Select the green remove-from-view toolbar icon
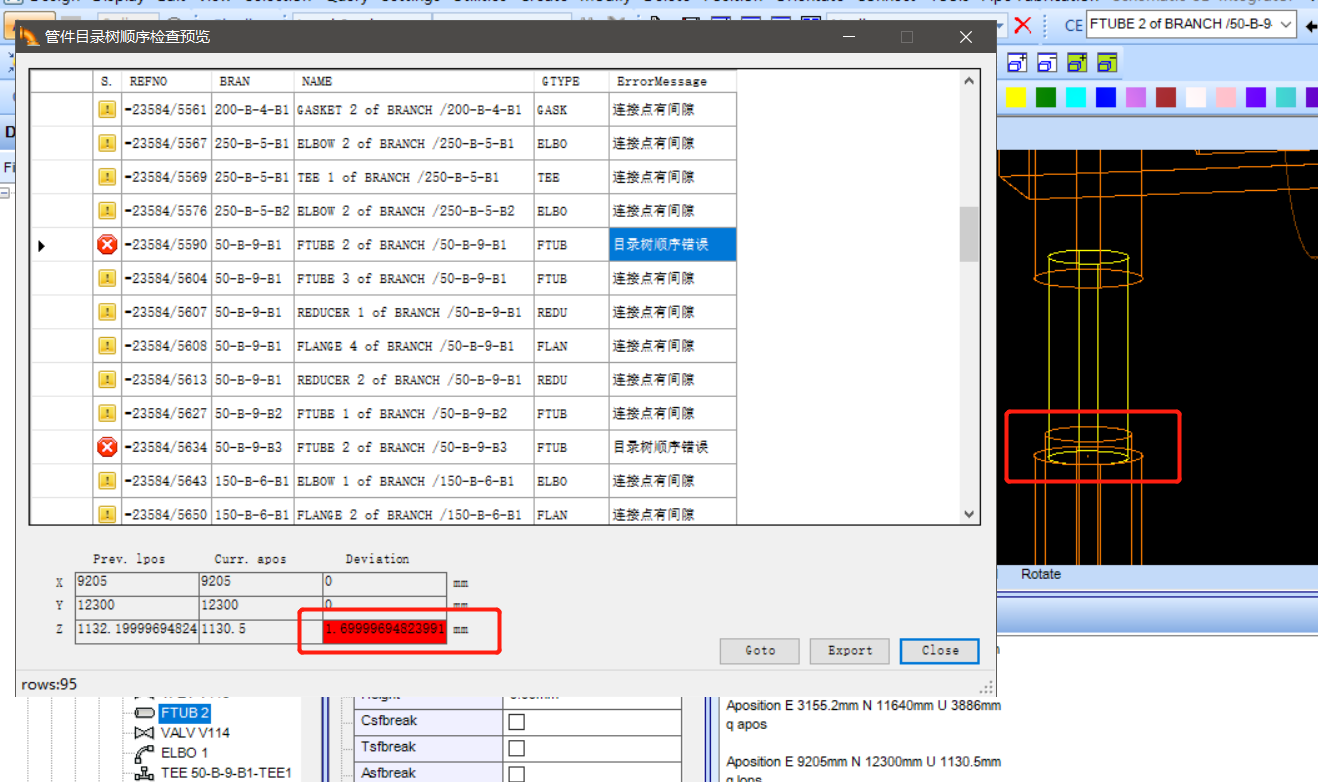 tap(1106, 62)
